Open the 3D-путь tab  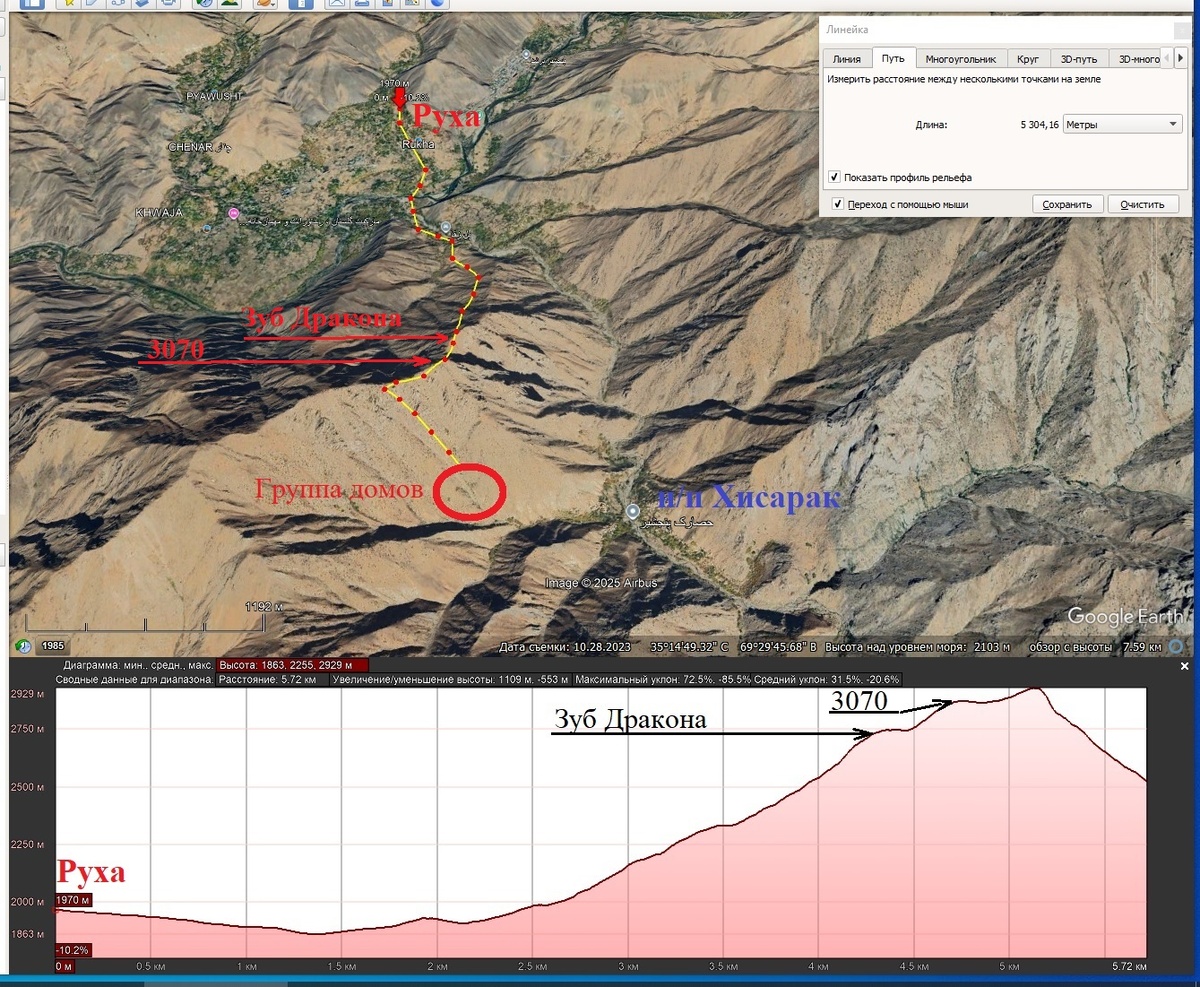click(1079, 59)
